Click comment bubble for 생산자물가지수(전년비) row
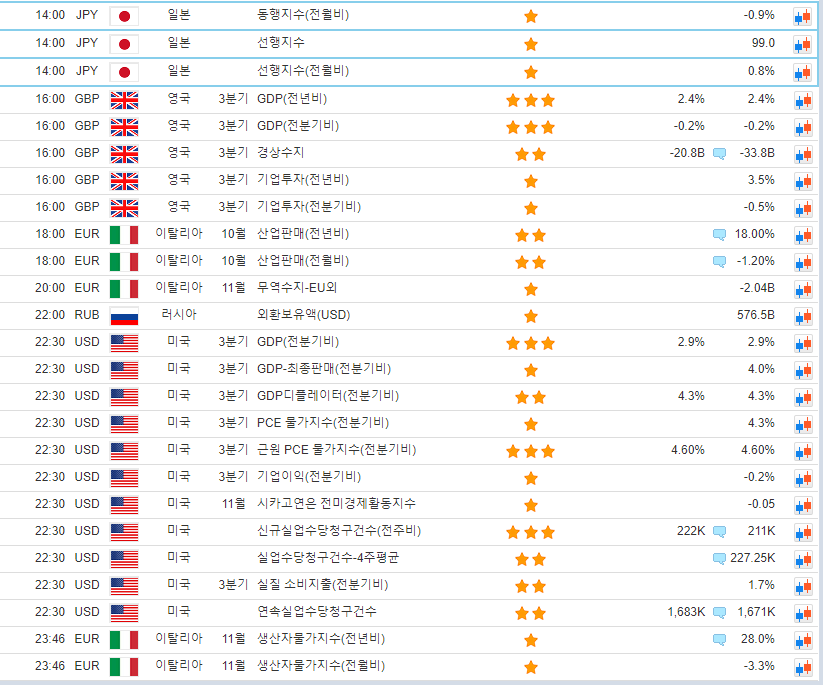The image size is (823, 685). click(x=719, y=640)
